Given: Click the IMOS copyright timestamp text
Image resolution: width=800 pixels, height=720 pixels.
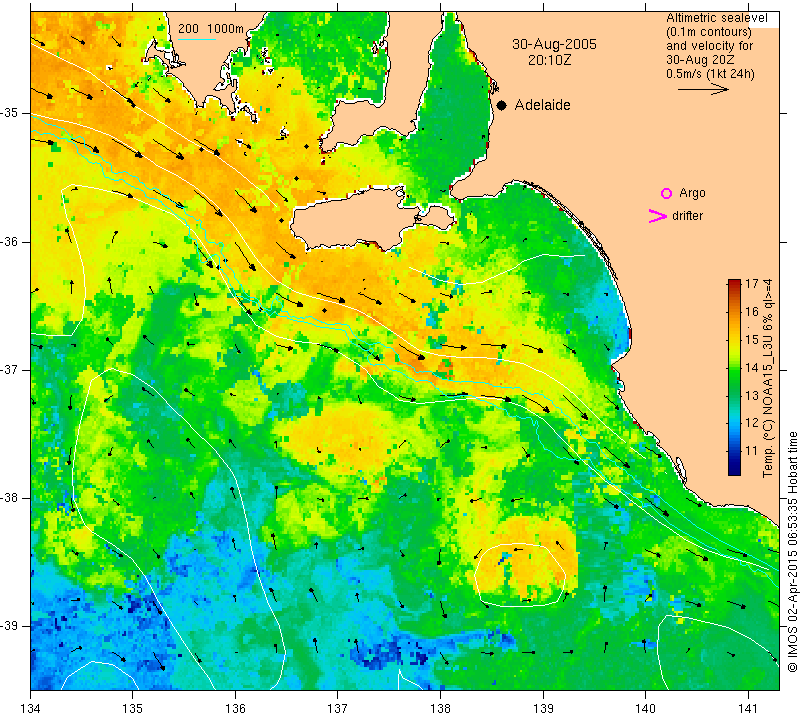Looking at the screenshot, I should (x=792, y=551).
